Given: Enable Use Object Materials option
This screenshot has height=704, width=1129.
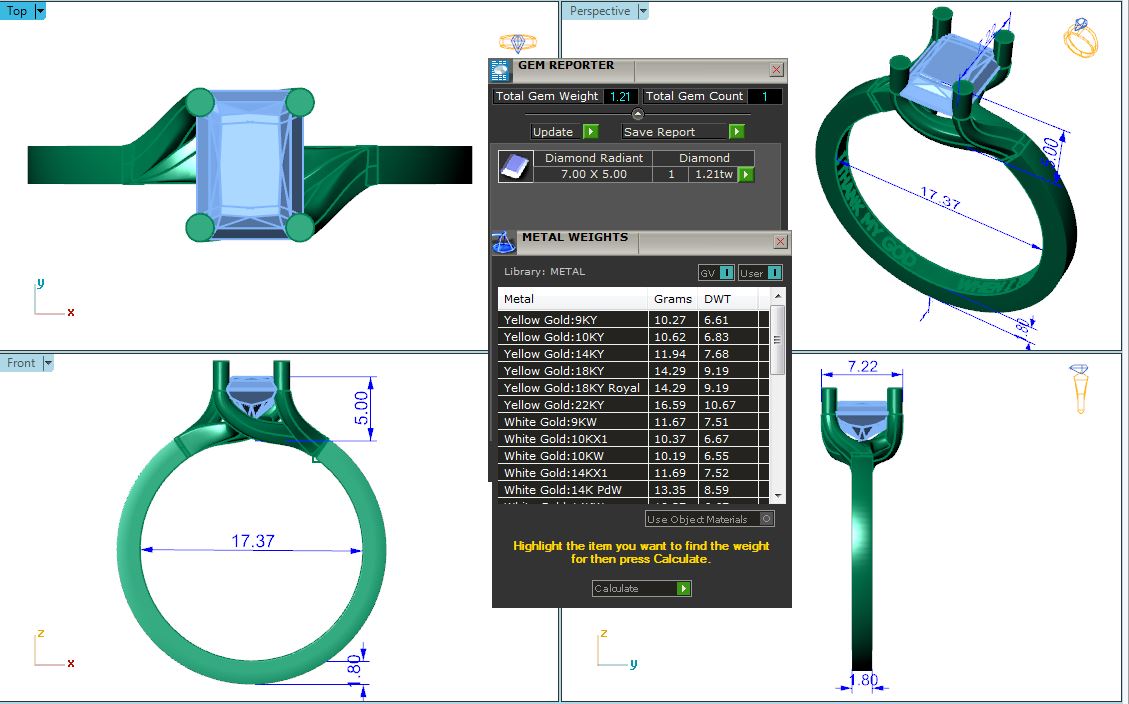Looking at the screenshot, I should pos(766,519).
